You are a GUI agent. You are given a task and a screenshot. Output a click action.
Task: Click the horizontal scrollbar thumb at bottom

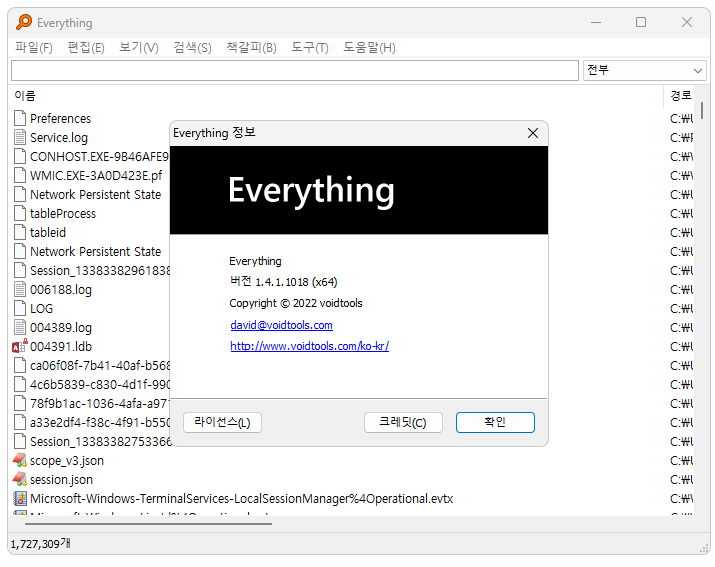[x=148, y=524]
